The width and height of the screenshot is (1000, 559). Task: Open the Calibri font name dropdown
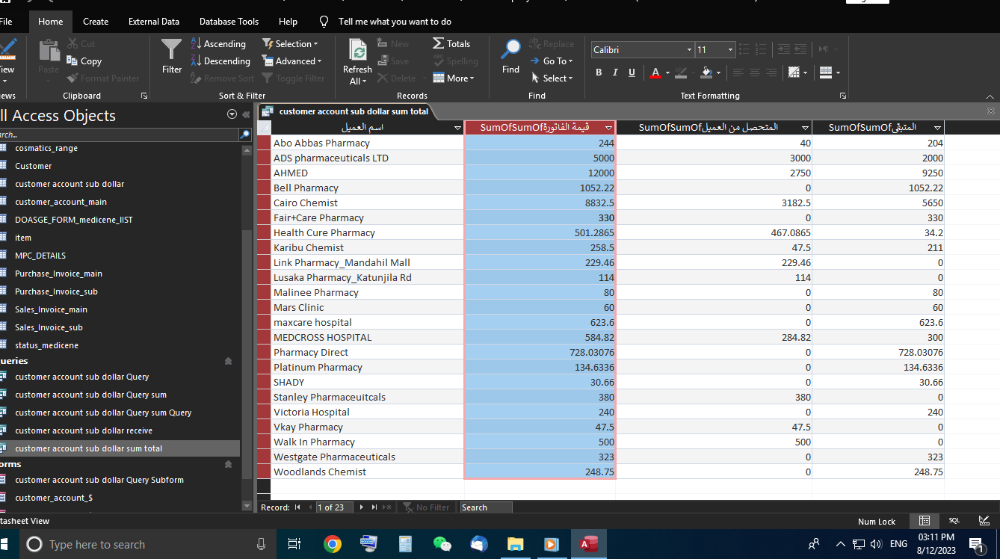click(689, 50)
